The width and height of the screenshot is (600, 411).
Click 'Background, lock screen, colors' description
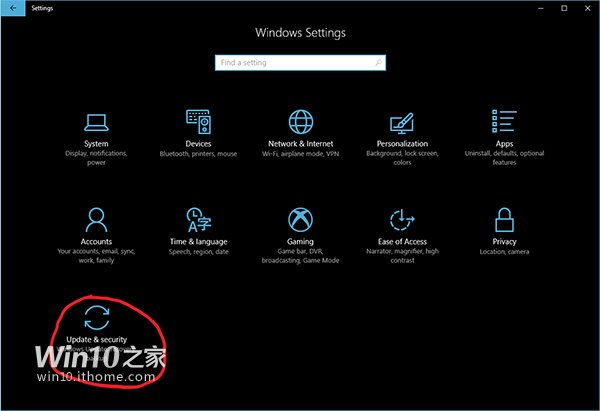coord(402,158)
